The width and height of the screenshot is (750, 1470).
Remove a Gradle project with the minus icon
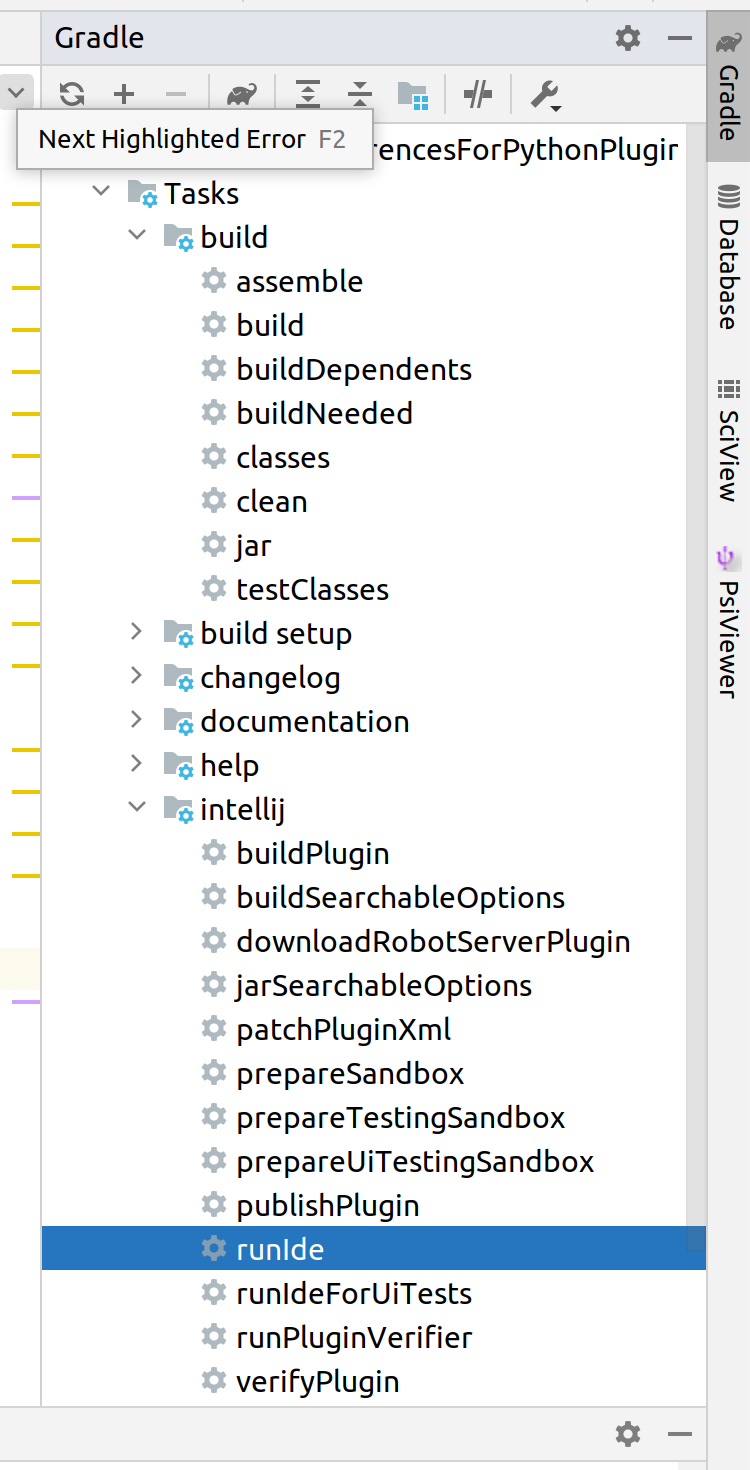[x=176, y=93]
